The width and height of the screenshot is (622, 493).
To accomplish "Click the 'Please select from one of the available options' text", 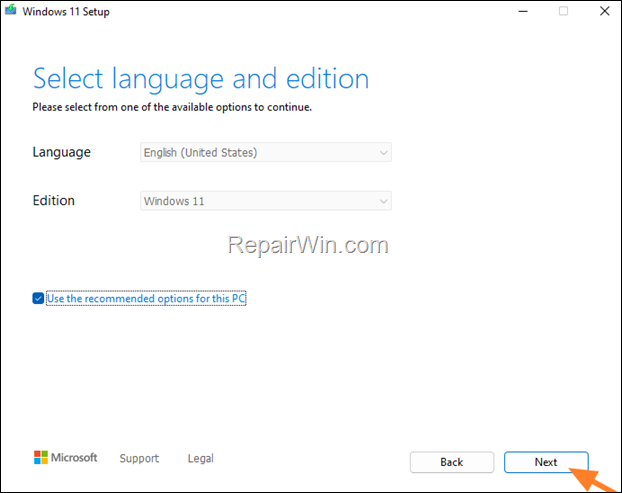I will tap(172, 107).
